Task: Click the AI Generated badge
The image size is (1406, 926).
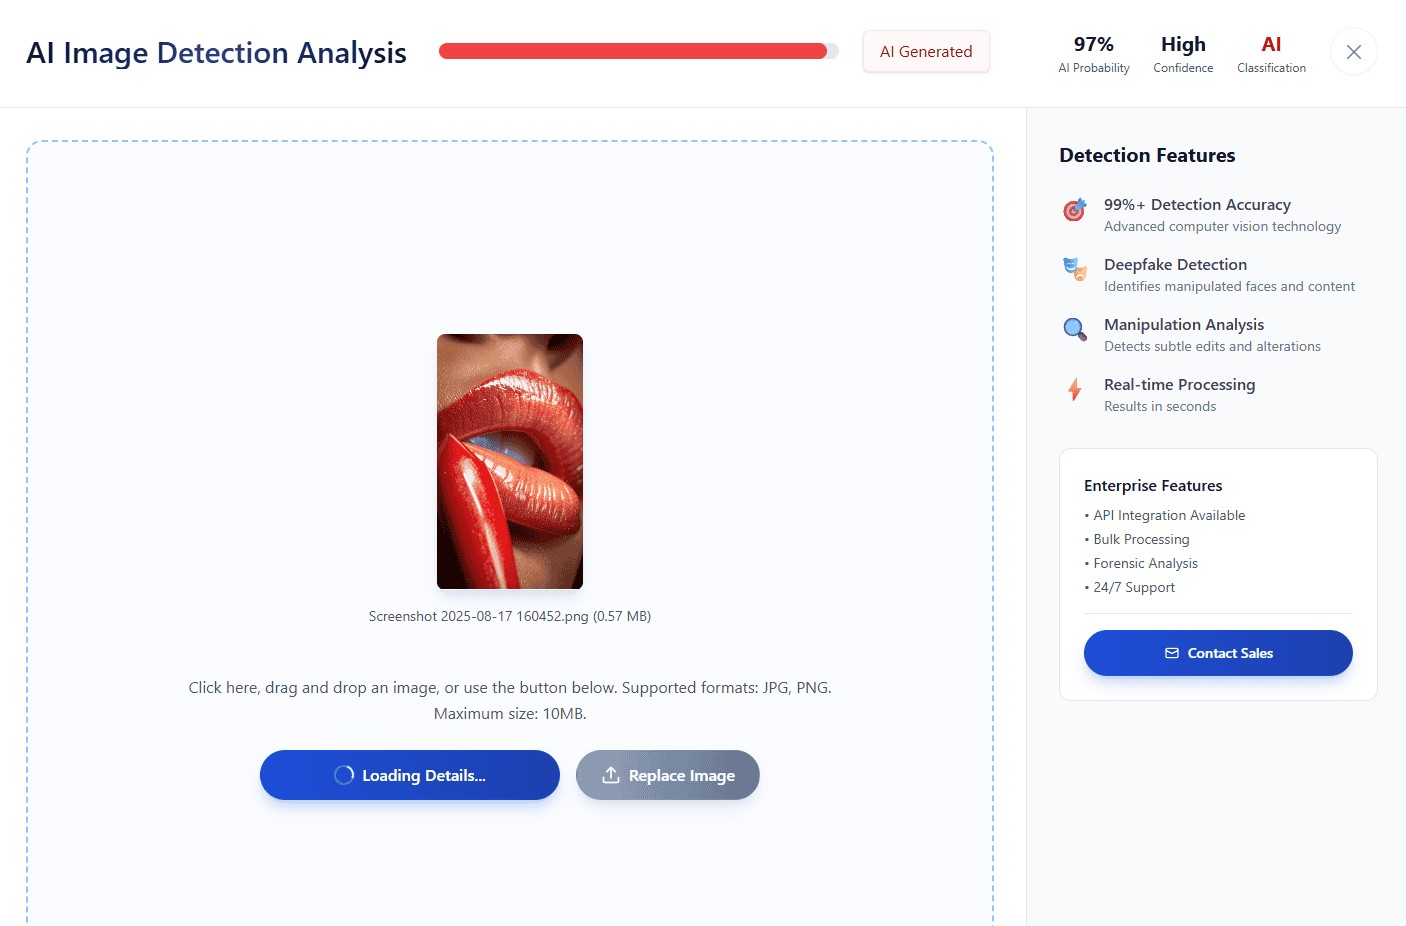Action: pos(926,52)
